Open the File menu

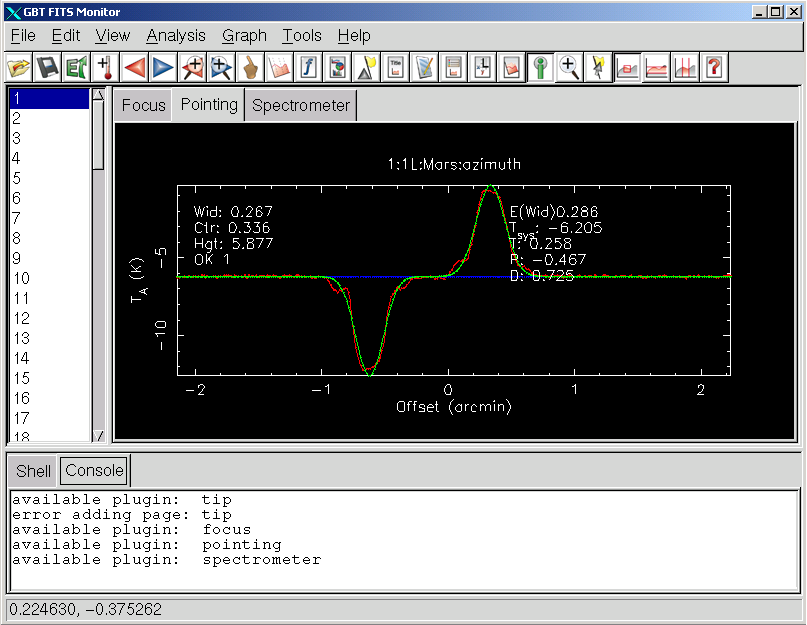25,35
